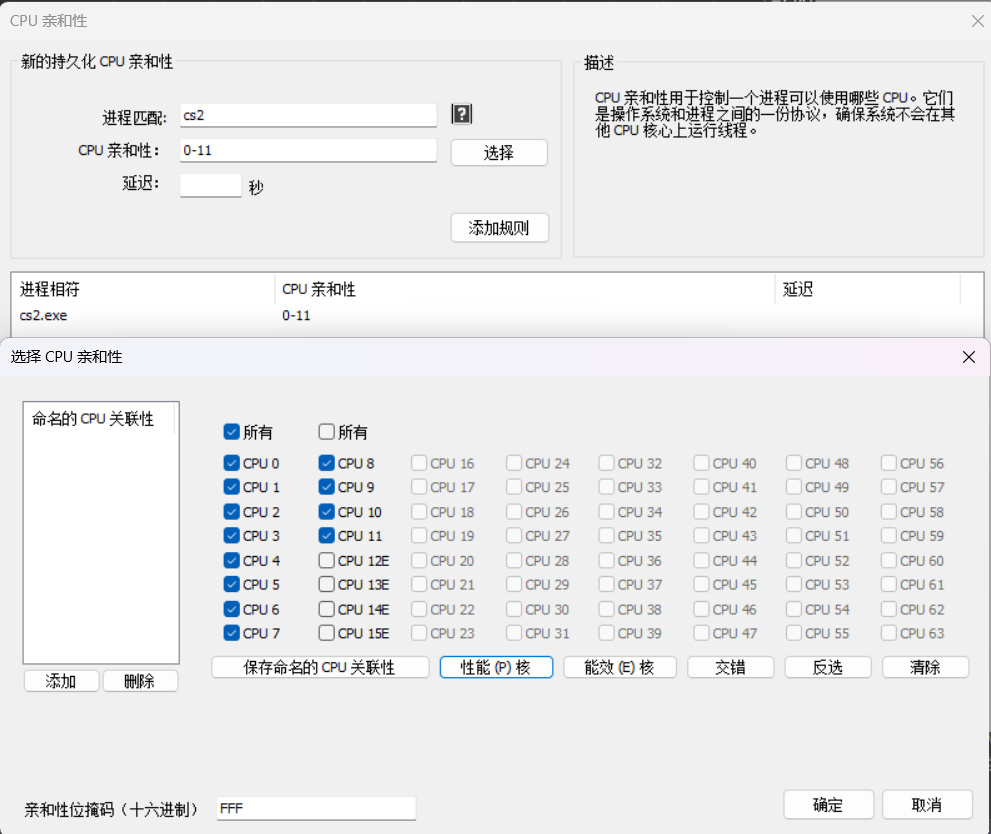Toggle CPU 2 checkbox
Image resolution: width=991 pixels, height=834 pixels.
[x=231, y=512]
